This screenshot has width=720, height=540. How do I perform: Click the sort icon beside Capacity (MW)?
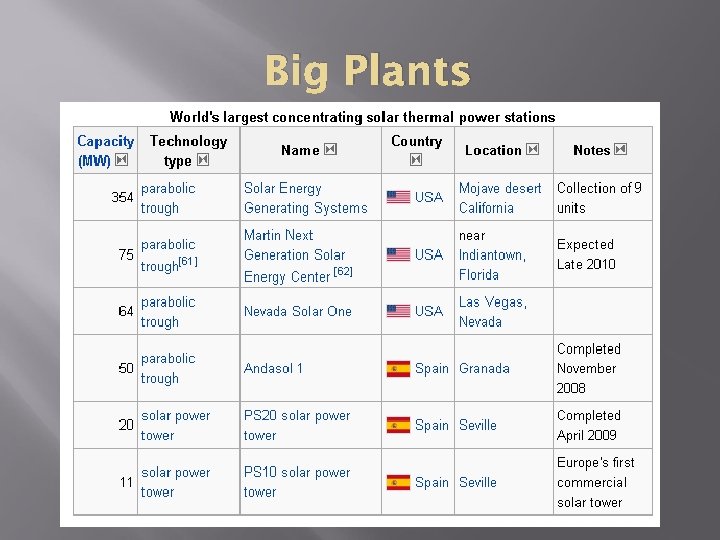122,160
